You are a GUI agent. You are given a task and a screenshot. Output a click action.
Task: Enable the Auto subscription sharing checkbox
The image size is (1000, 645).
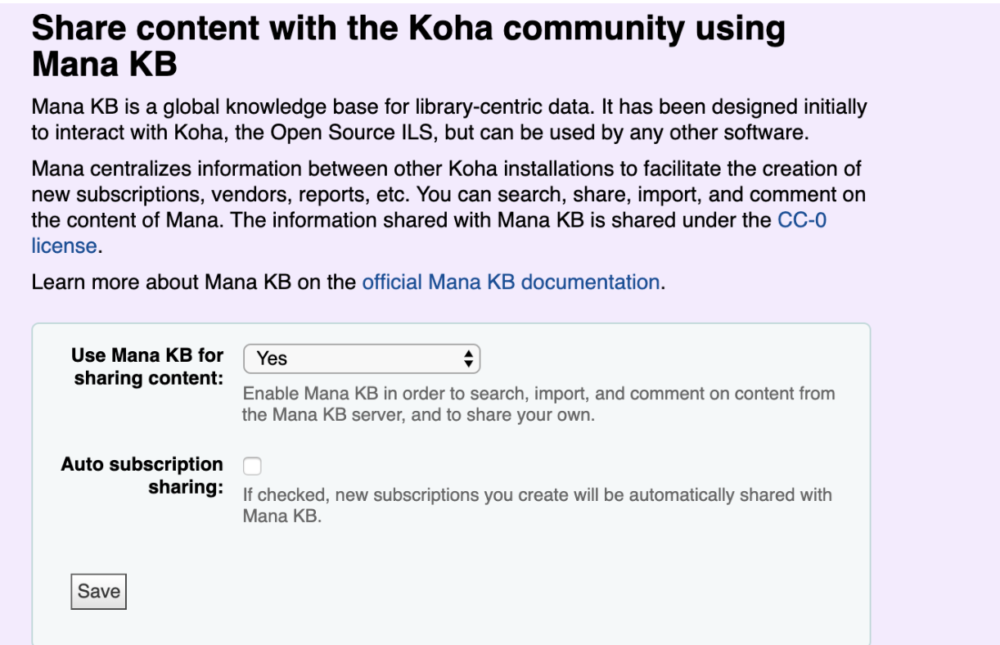pyautogui.click(x=253, y=466)
